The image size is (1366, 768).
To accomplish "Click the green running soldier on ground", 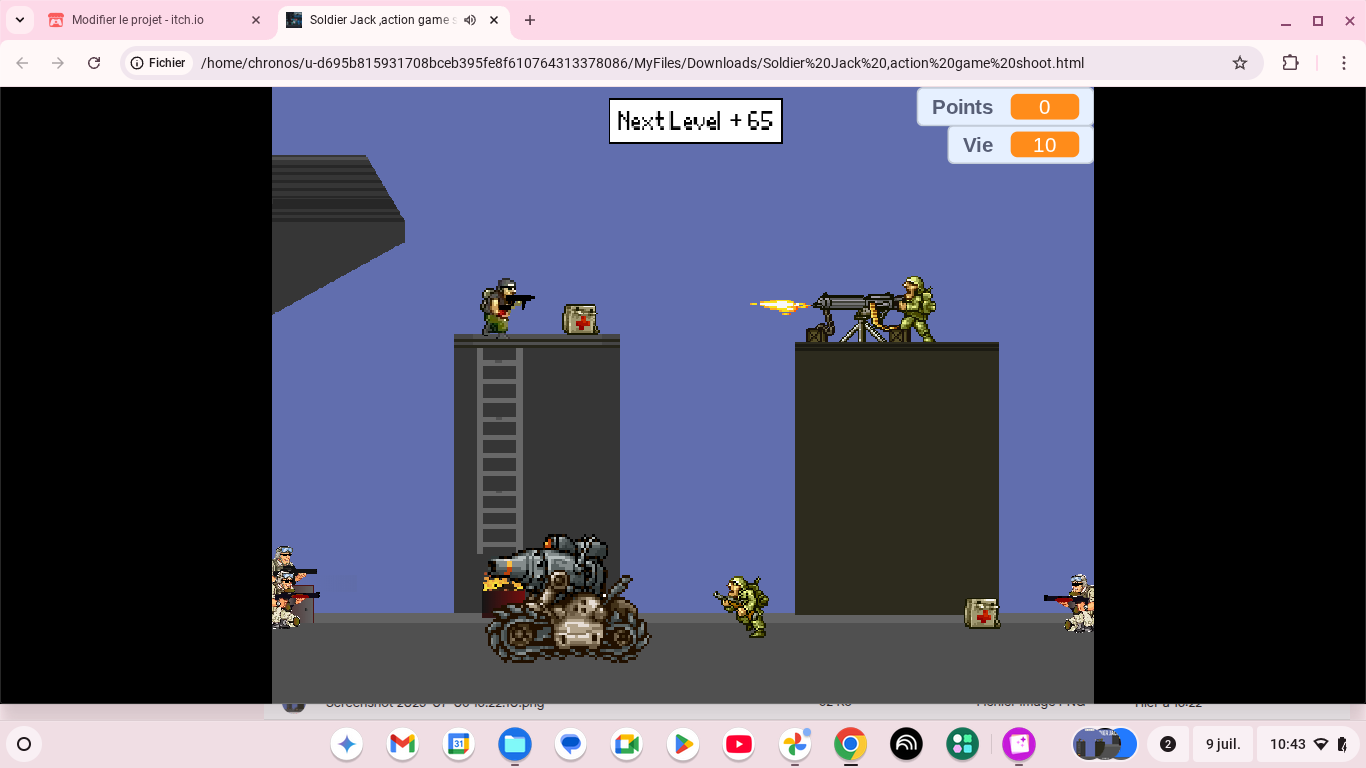I will tap(743, 606).
